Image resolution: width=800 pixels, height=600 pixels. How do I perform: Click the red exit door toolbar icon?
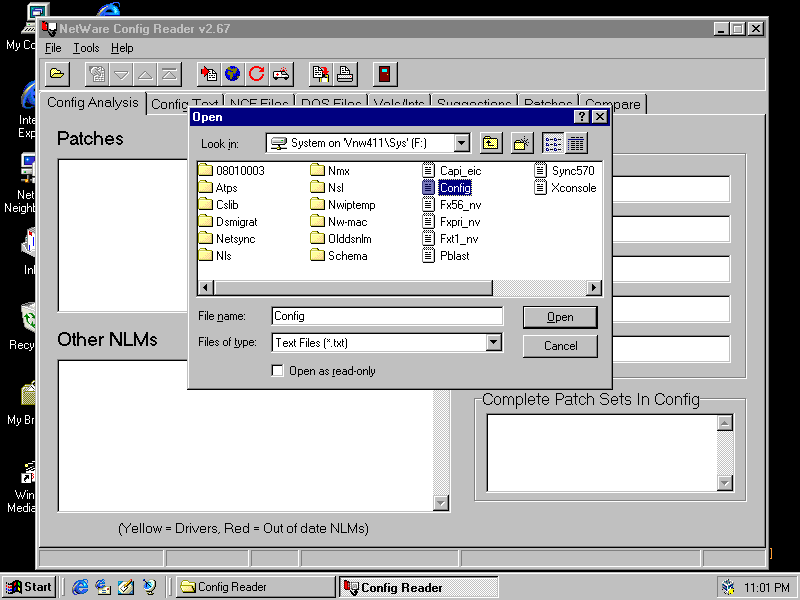click(385, 74)
